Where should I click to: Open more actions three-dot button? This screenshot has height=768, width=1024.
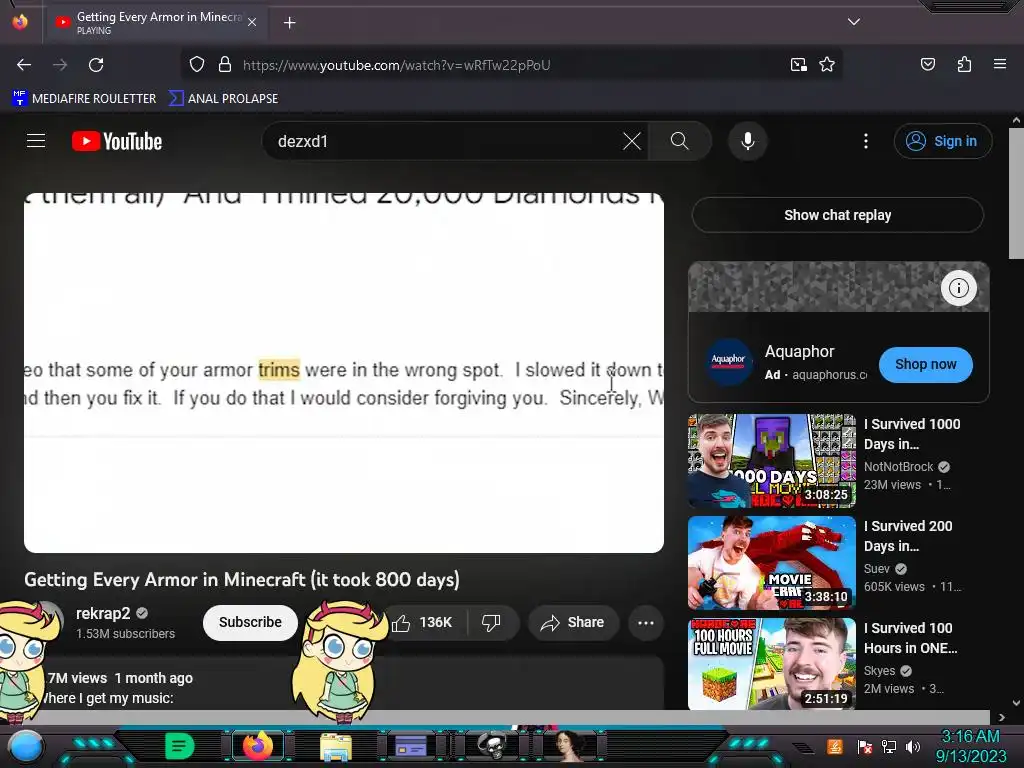(x=646, y=622)
